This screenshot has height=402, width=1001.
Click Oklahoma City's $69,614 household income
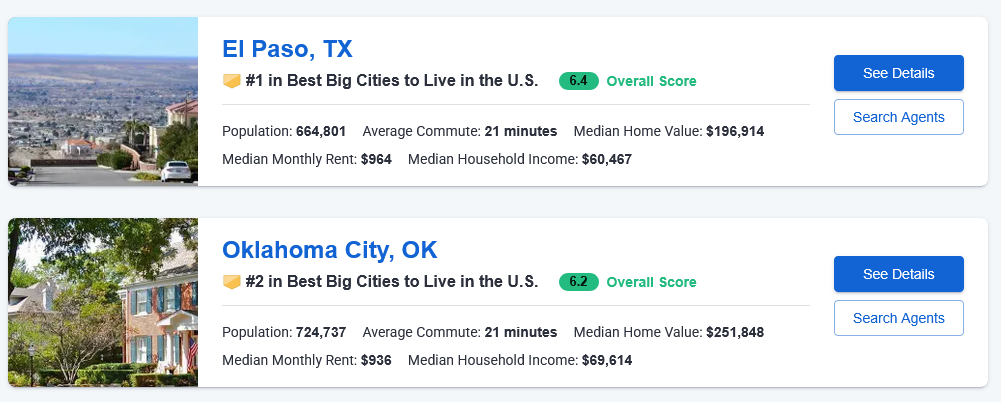[x=607, y=361]
